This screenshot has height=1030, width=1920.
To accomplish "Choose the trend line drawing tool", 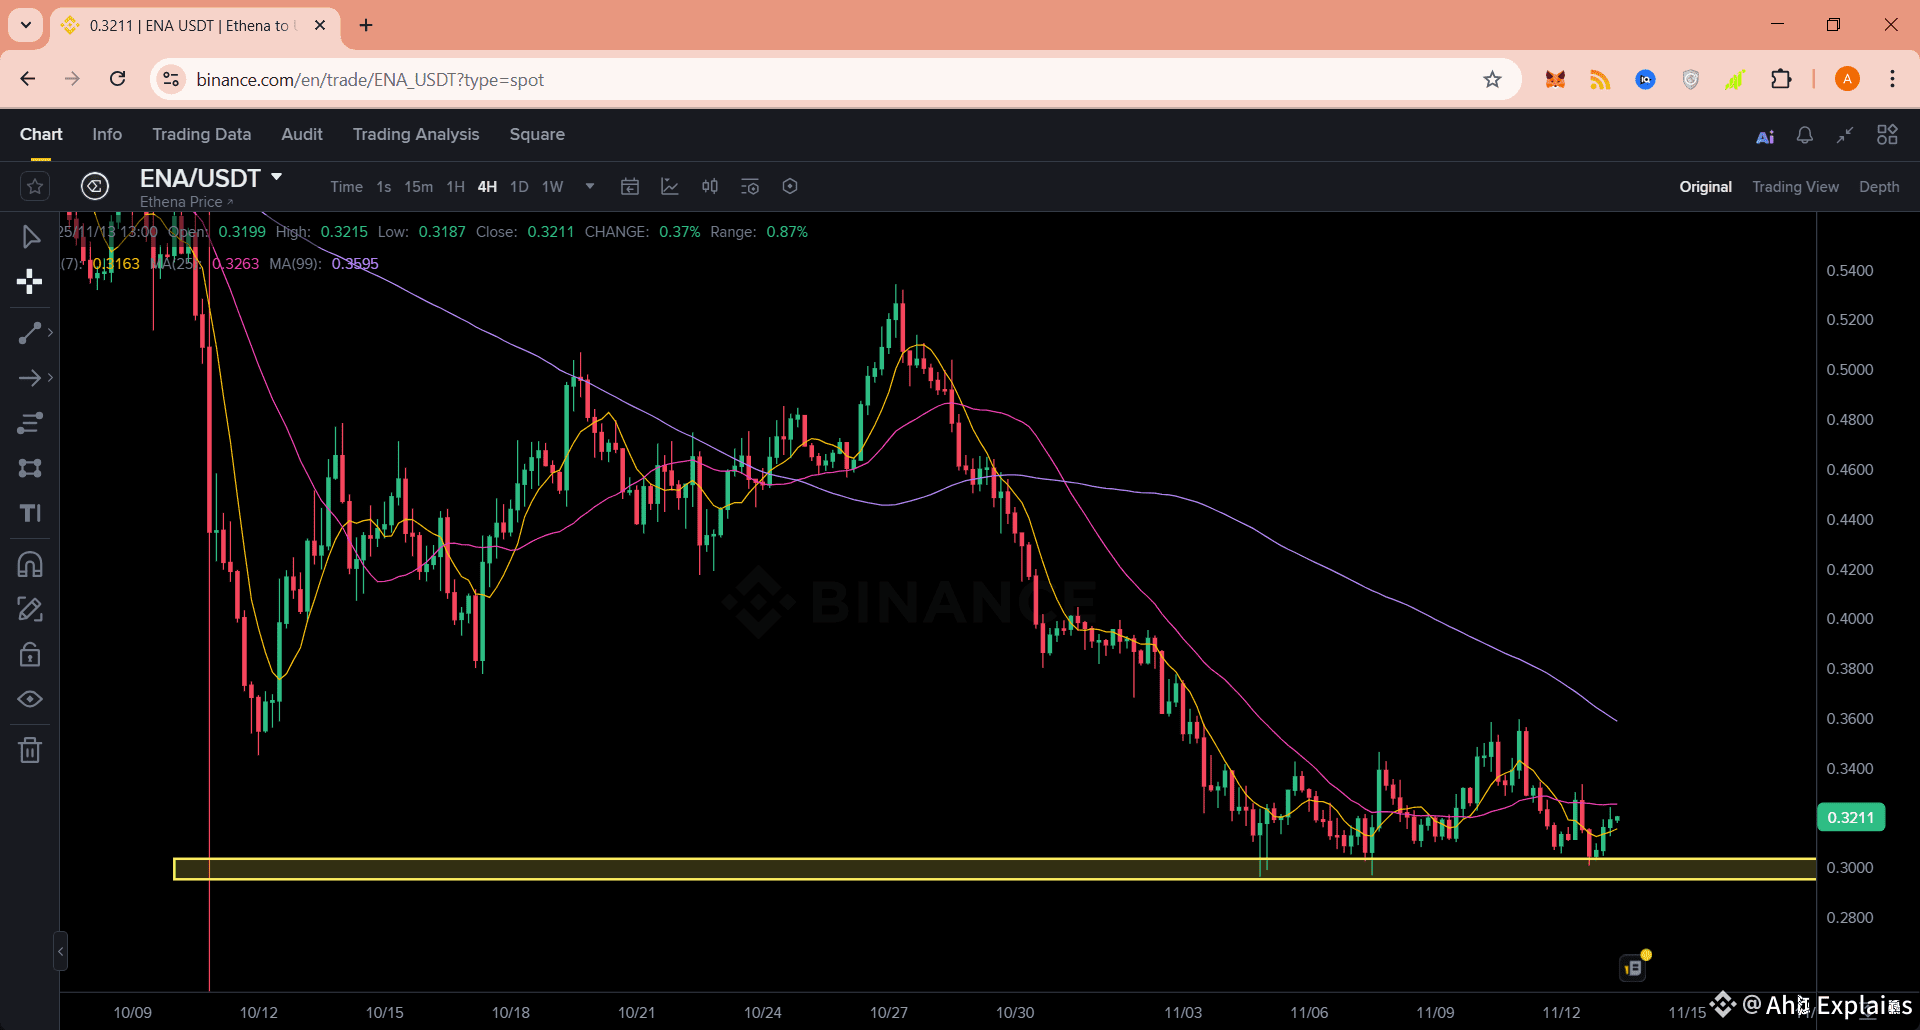I will click(x=30, y=333).
